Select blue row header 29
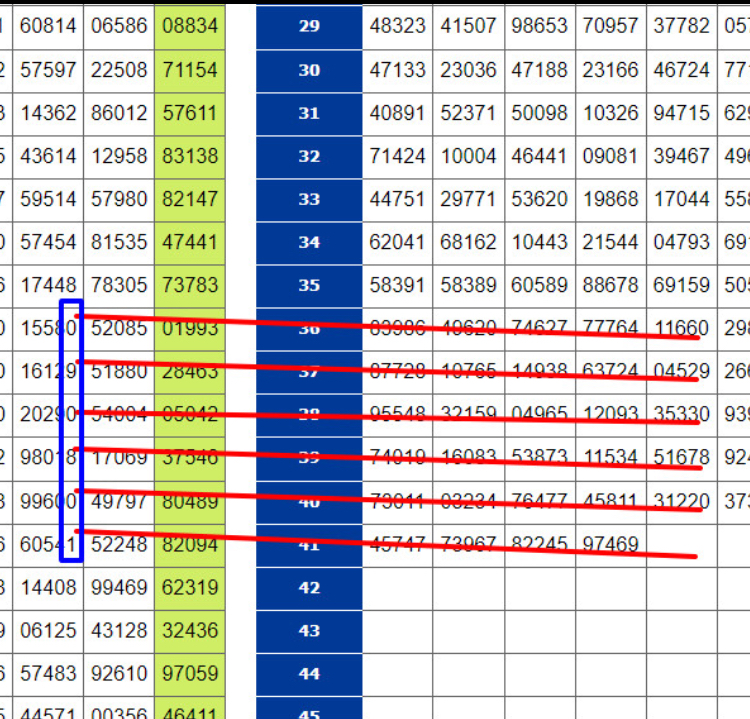This screenshot has height=719, width=750. pyautogui.click(x=309, y=26)
